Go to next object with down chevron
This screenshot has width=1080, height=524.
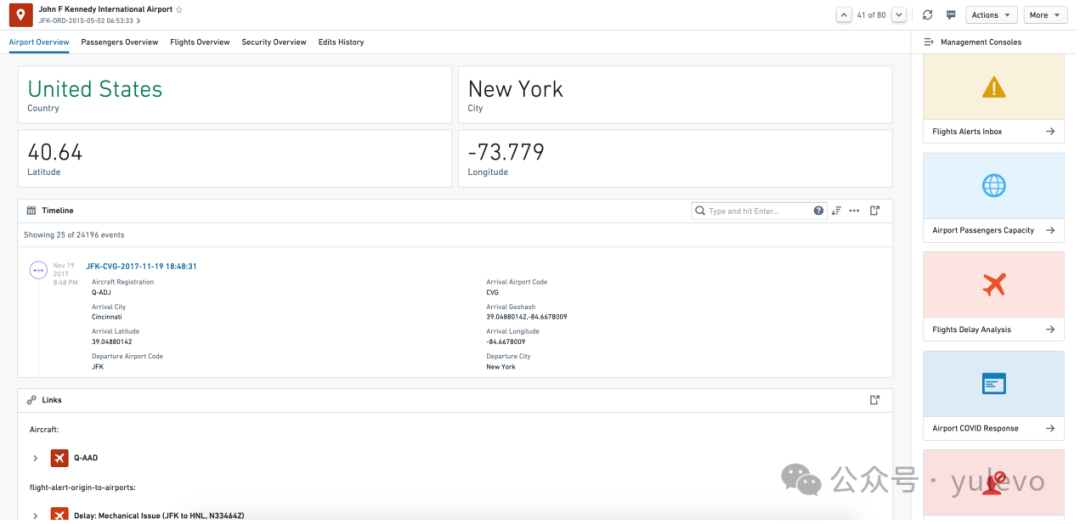point(898,15)
